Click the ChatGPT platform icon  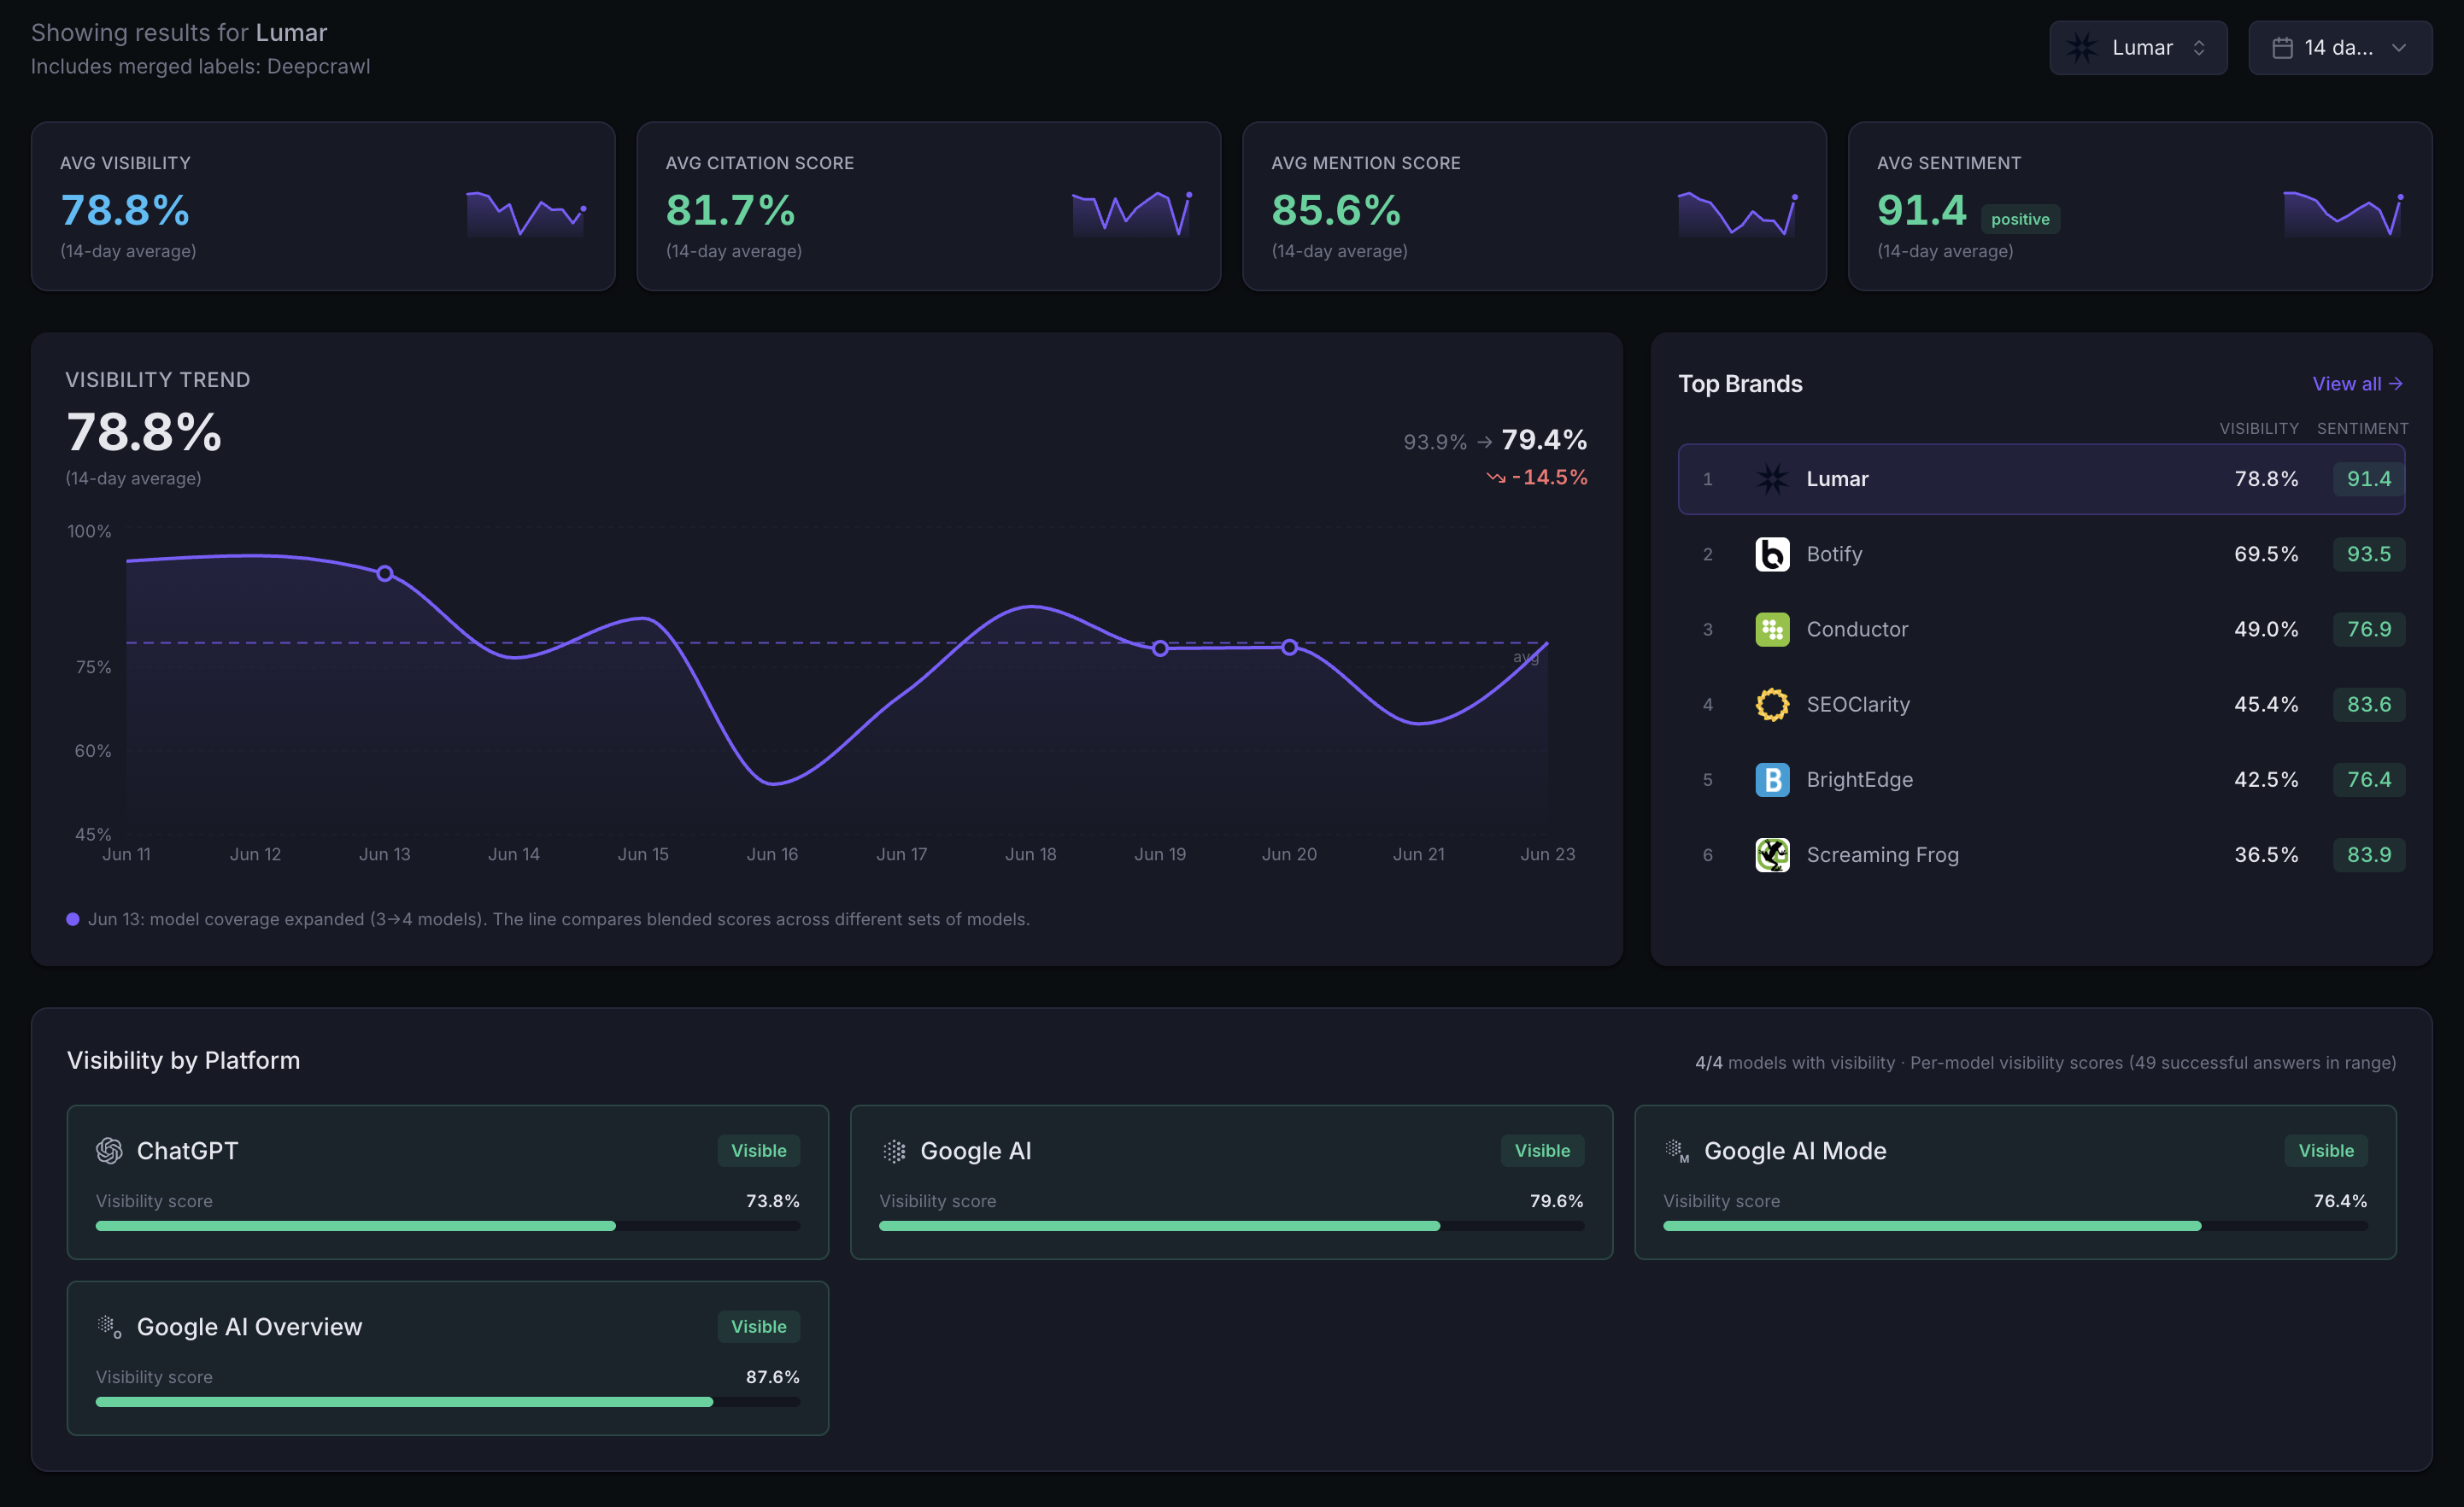click(x=109, y=1151)
